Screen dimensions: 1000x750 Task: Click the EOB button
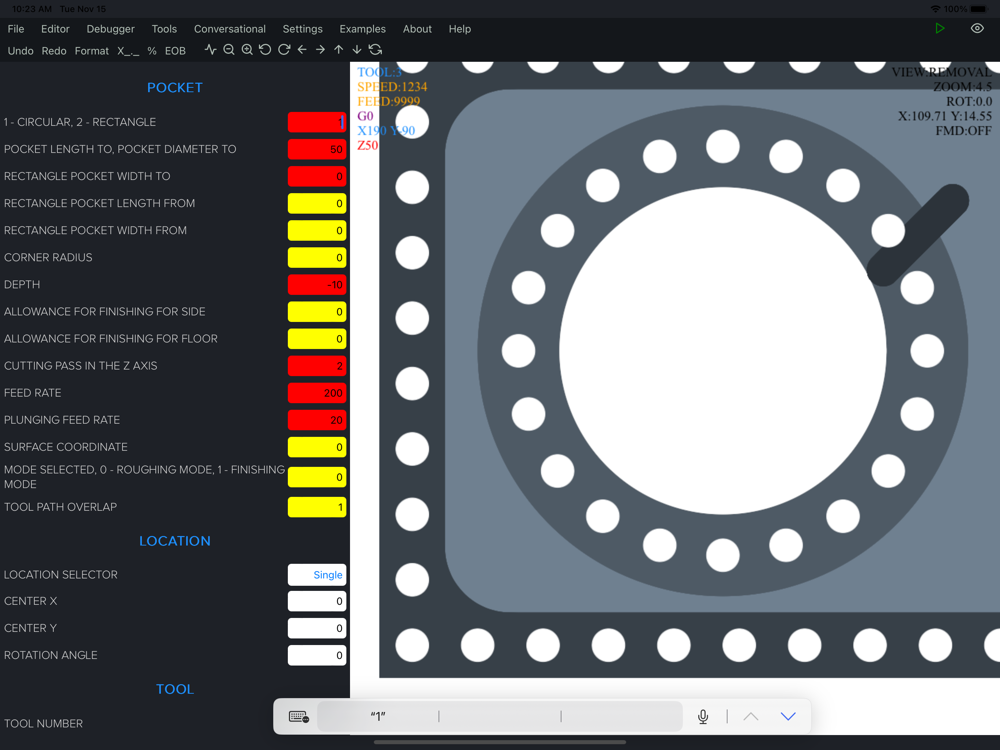(175, 51)
